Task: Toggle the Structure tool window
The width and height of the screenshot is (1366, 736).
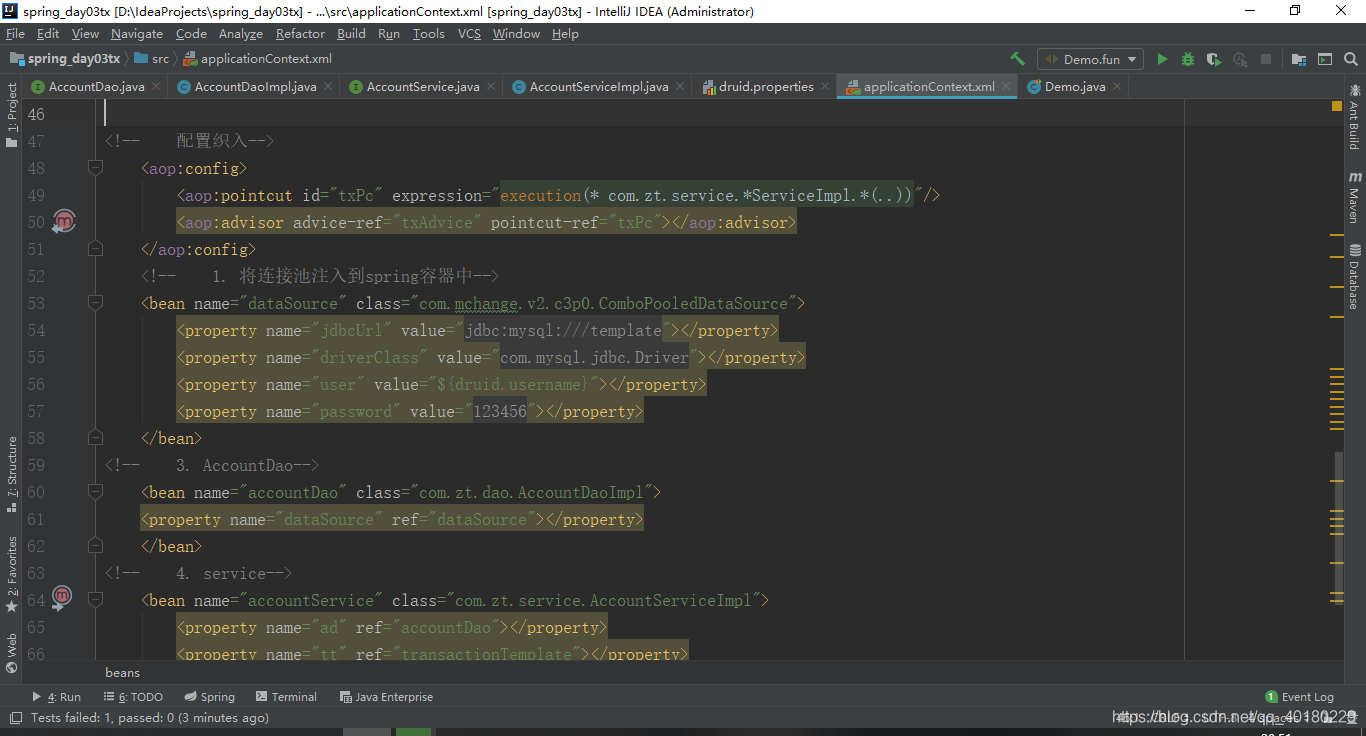Action: [x=11, y=474]
